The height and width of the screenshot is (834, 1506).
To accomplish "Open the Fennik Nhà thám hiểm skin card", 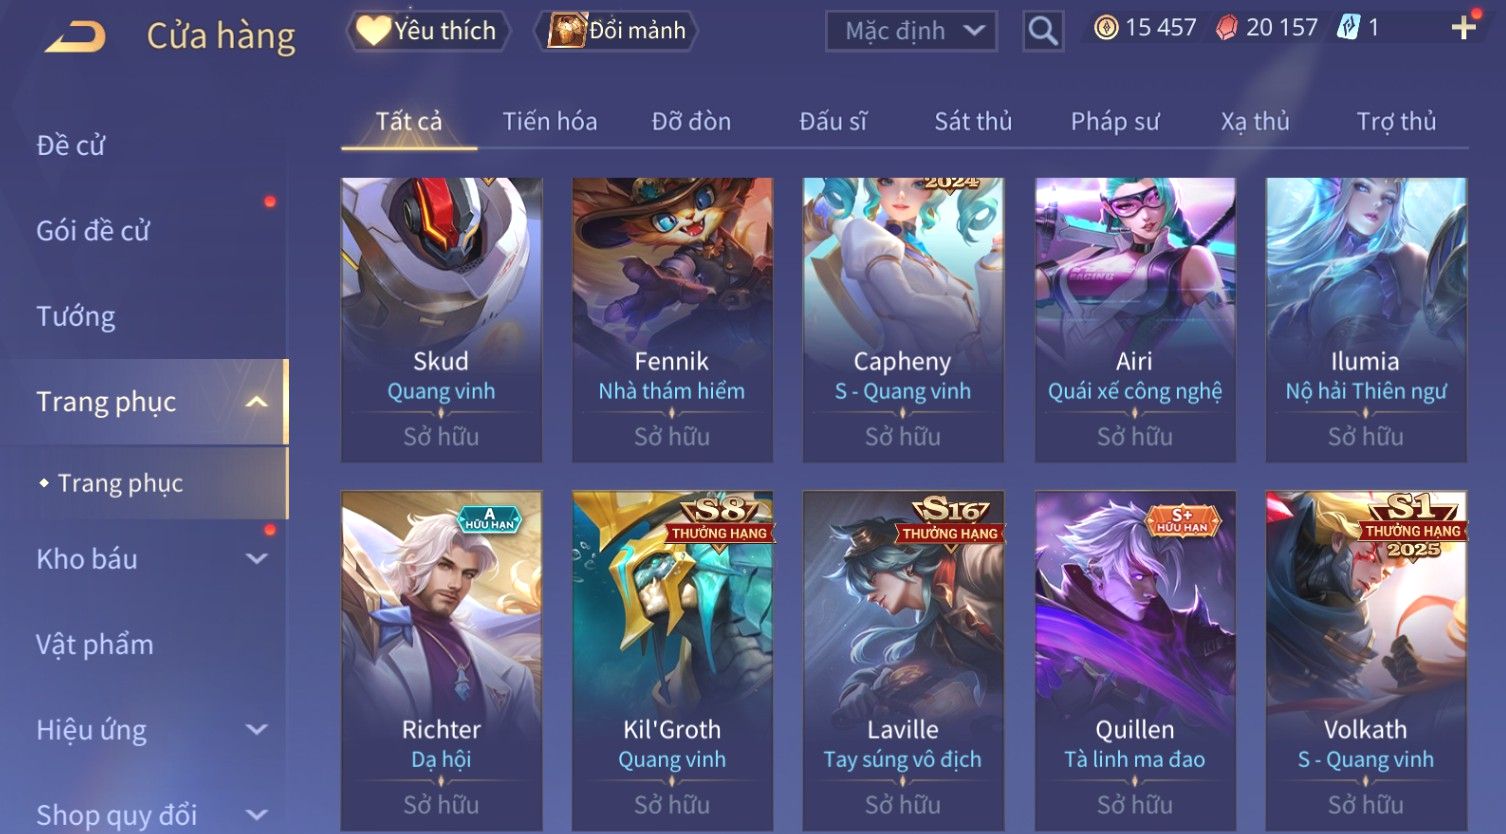I will [672, 320].
